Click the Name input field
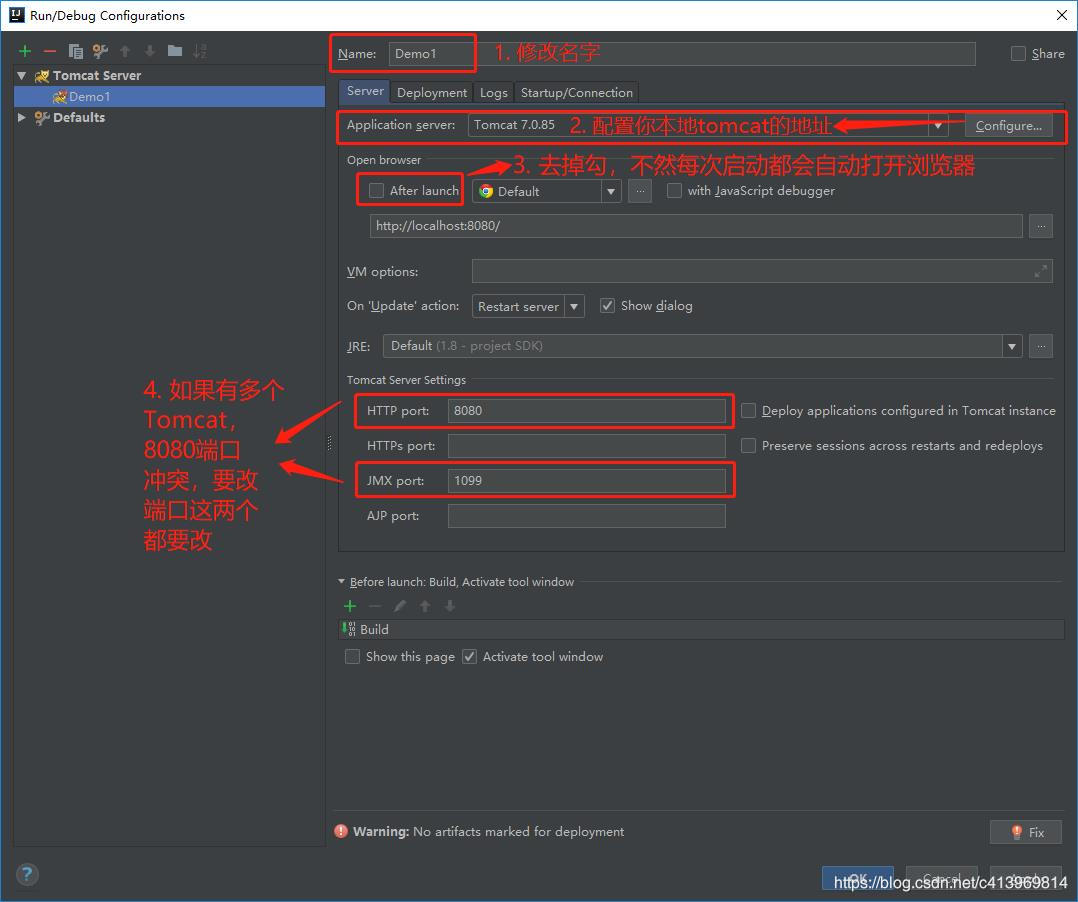Viewport: 1078px width, 902px height. (682, 54)
